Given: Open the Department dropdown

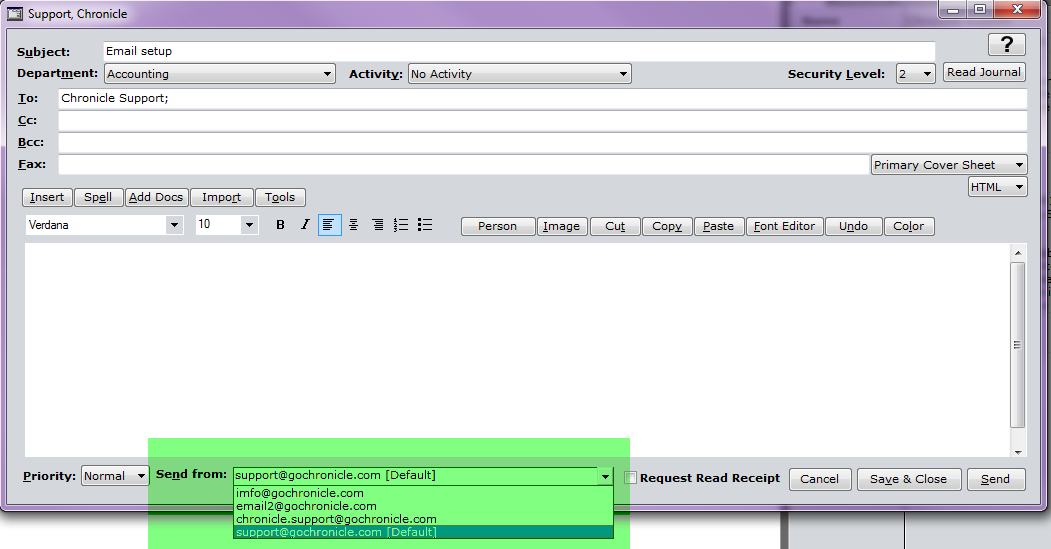Looking at the screenshot, I should click(219, 74).
